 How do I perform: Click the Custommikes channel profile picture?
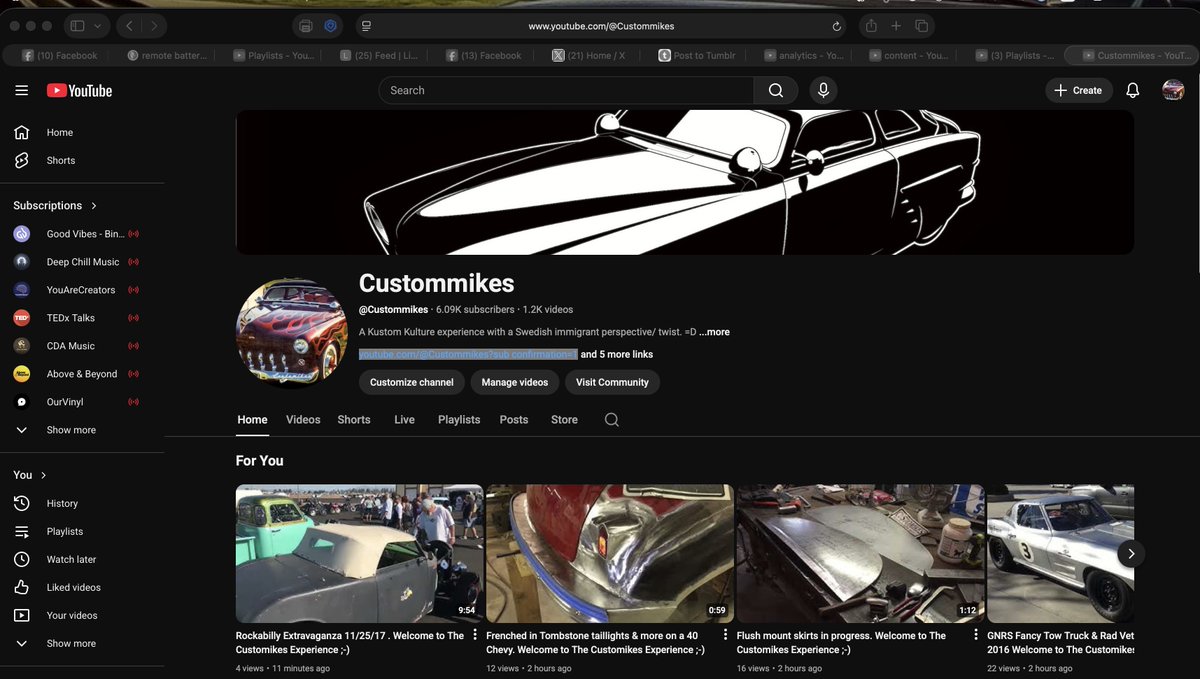(x=292, y=332)
